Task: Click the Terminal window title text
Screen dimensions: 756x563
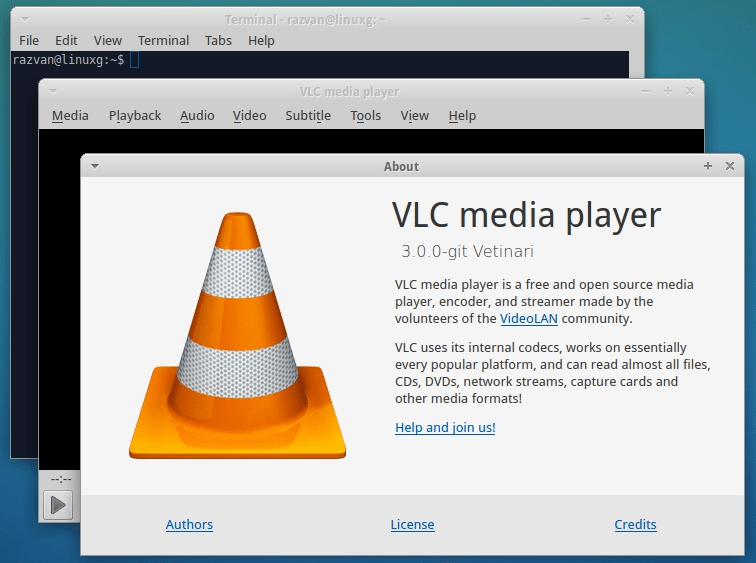Action: click(x=305, y=20)
